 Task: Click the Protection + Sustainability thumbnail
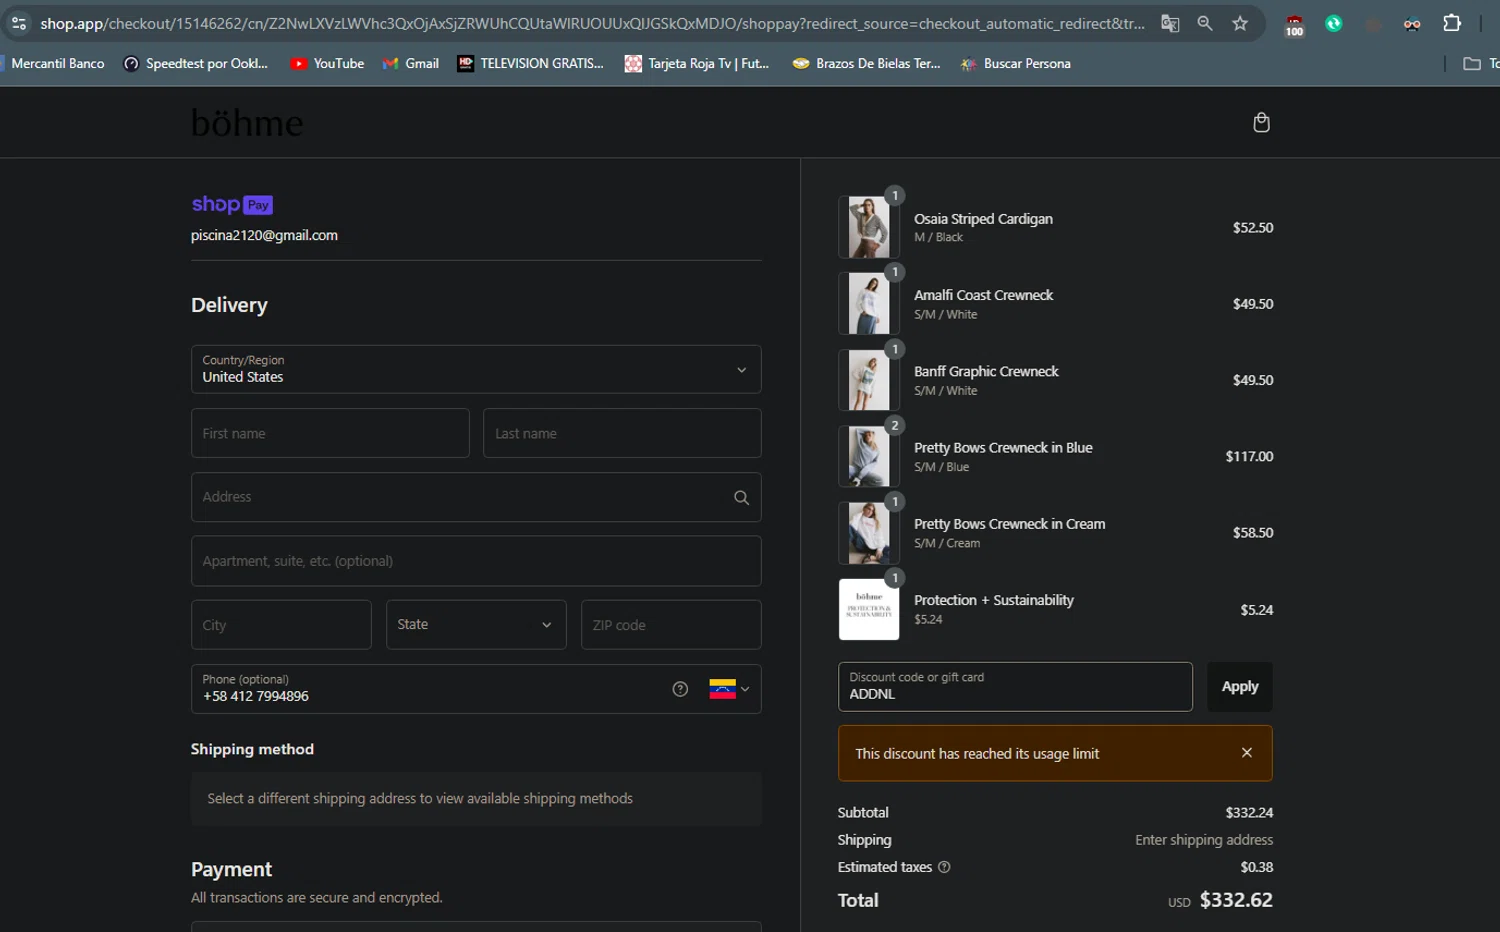pos(868,609)
